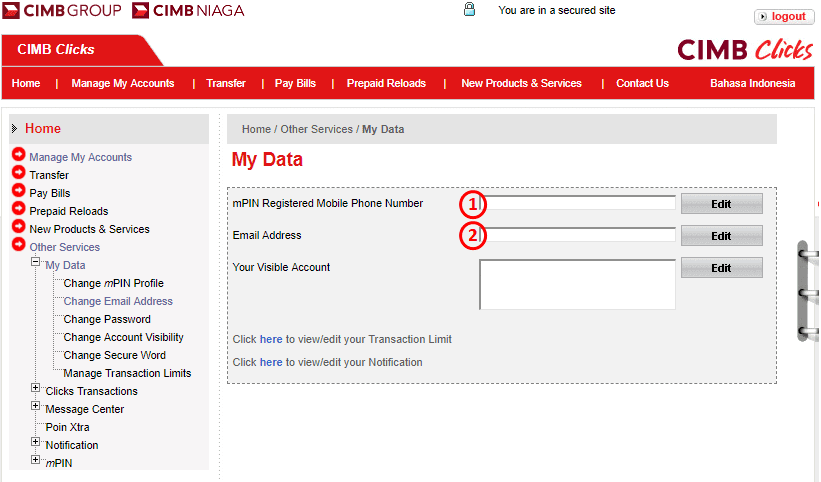This screenshot has width=821, height=482.
Task: Click the mPIN mobile phone number field
Action: 578,203
